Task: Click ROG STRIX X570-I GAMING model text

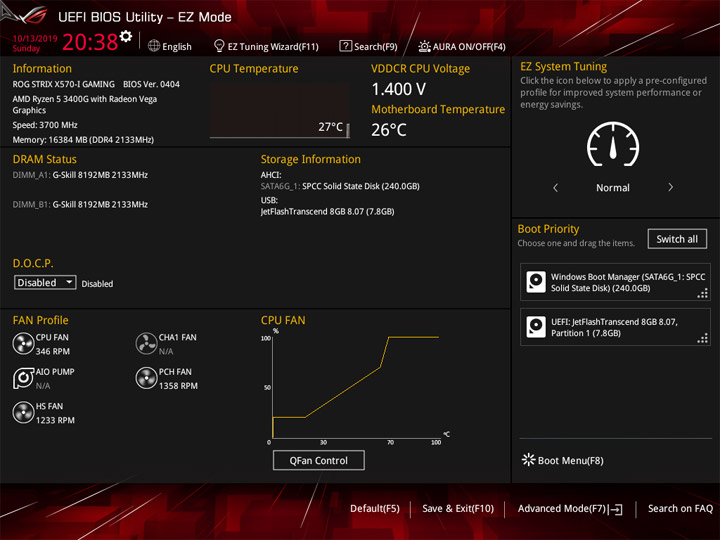Action: pyautogui.click(x=63, y=84)
